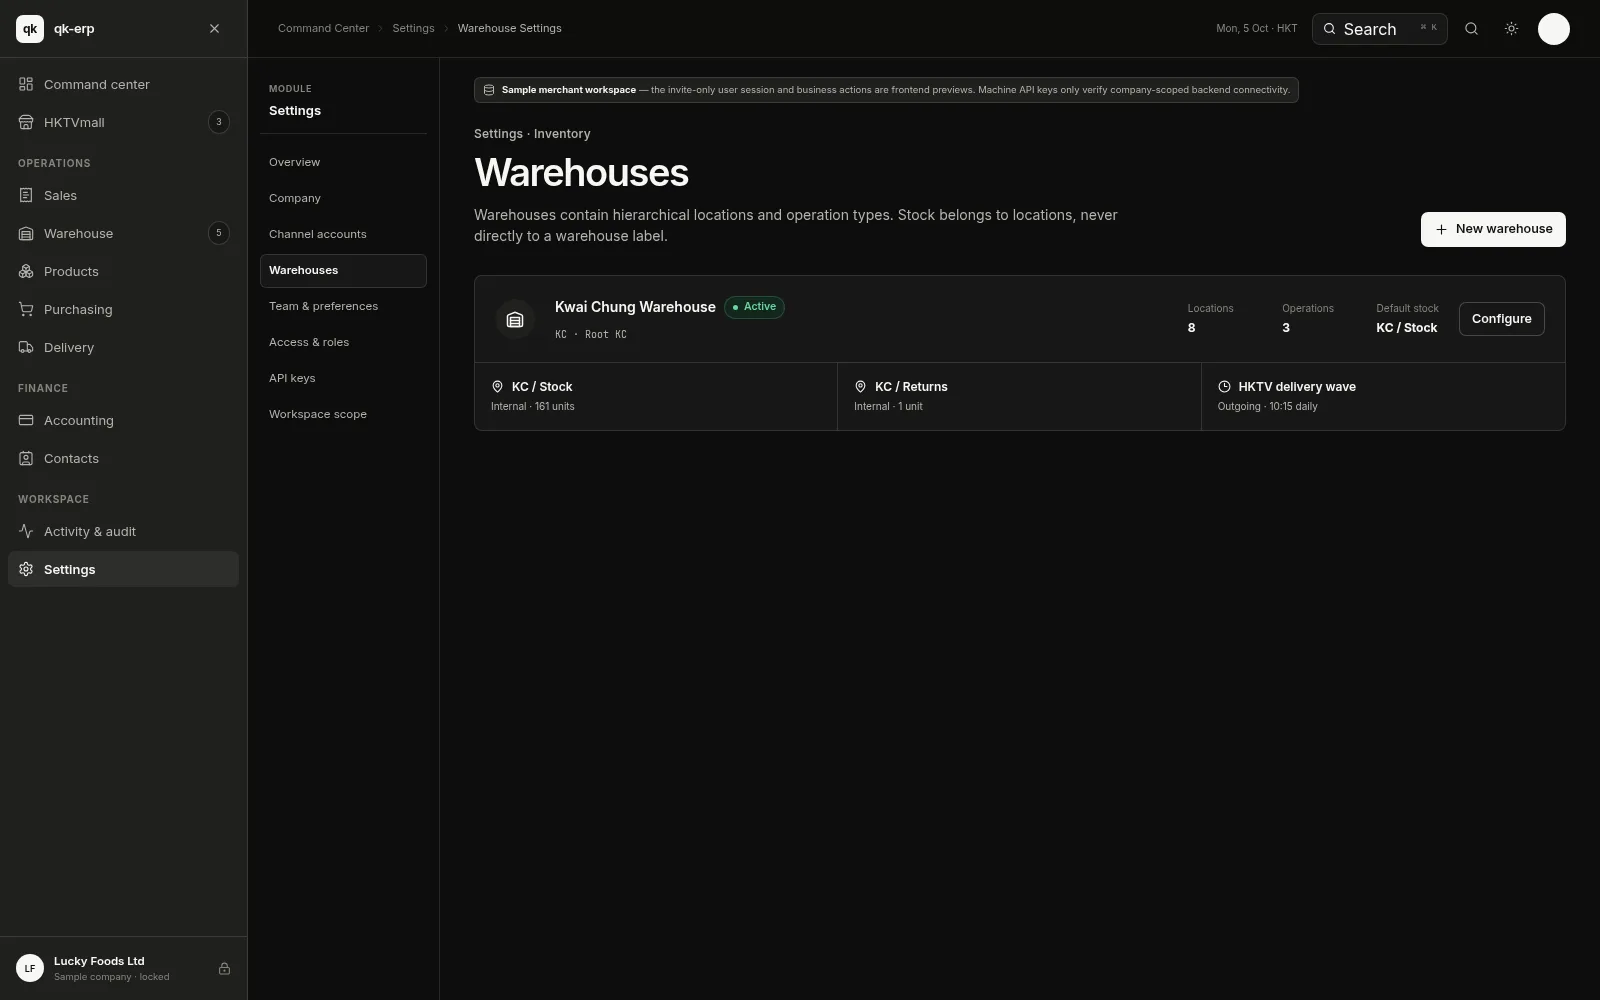1600x1000 pixels.
Task: Click the HKTVmall badge showing 3
Action: [219, 122]
